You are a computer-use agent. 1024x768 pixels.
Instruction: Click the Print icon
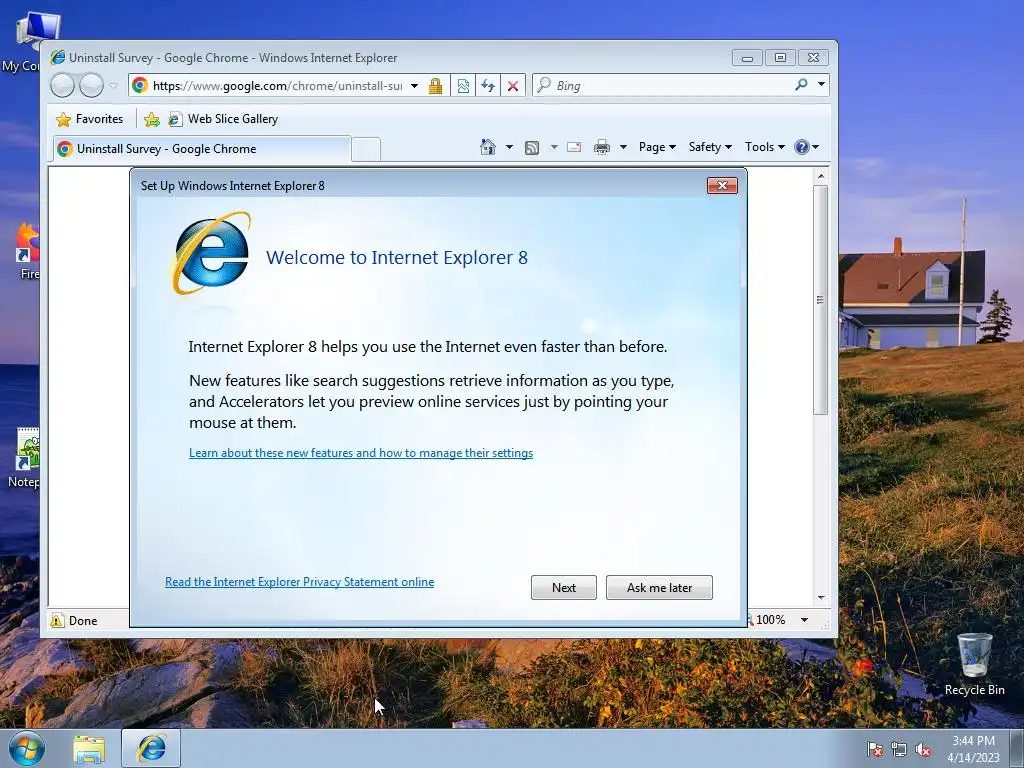601,148
